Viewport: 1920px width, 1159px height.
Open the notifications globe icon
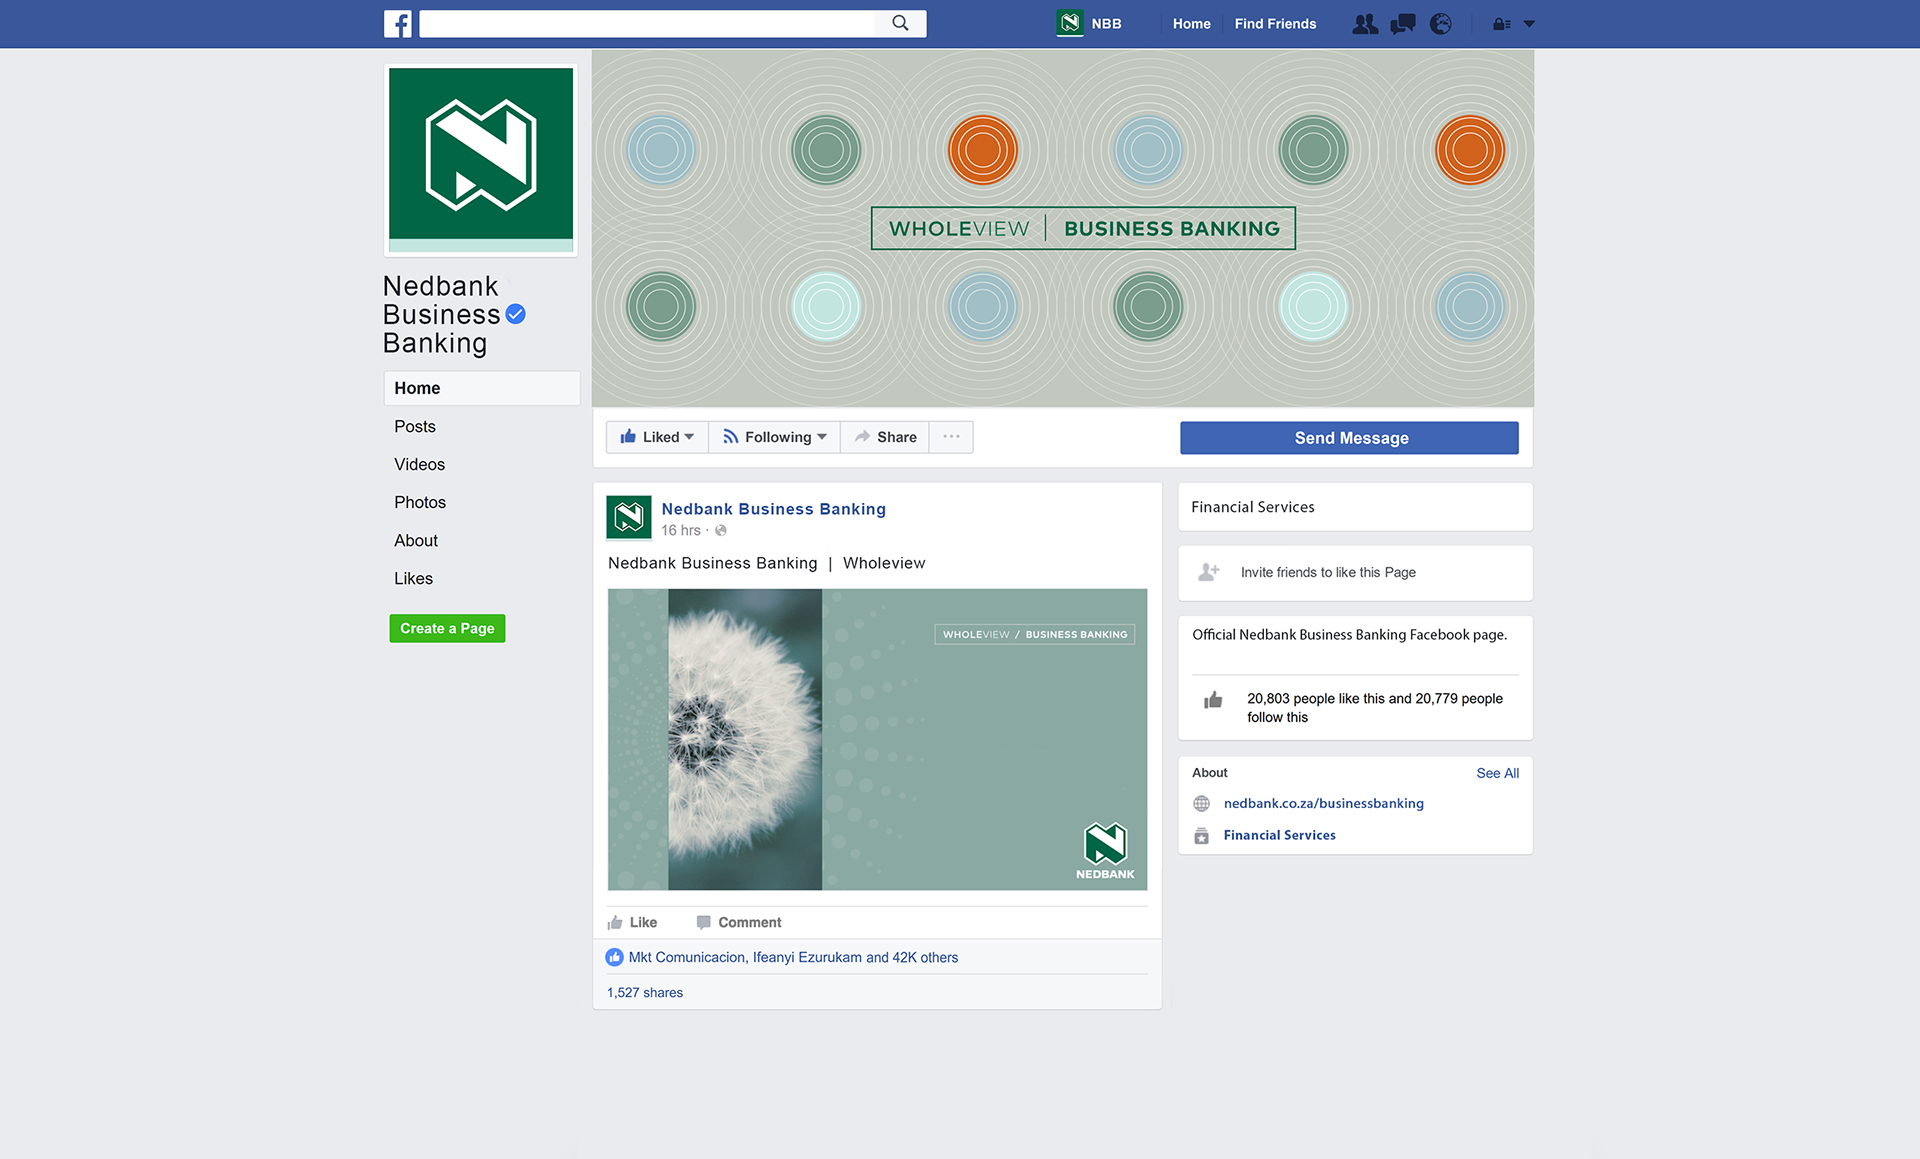click(1441, 24)
